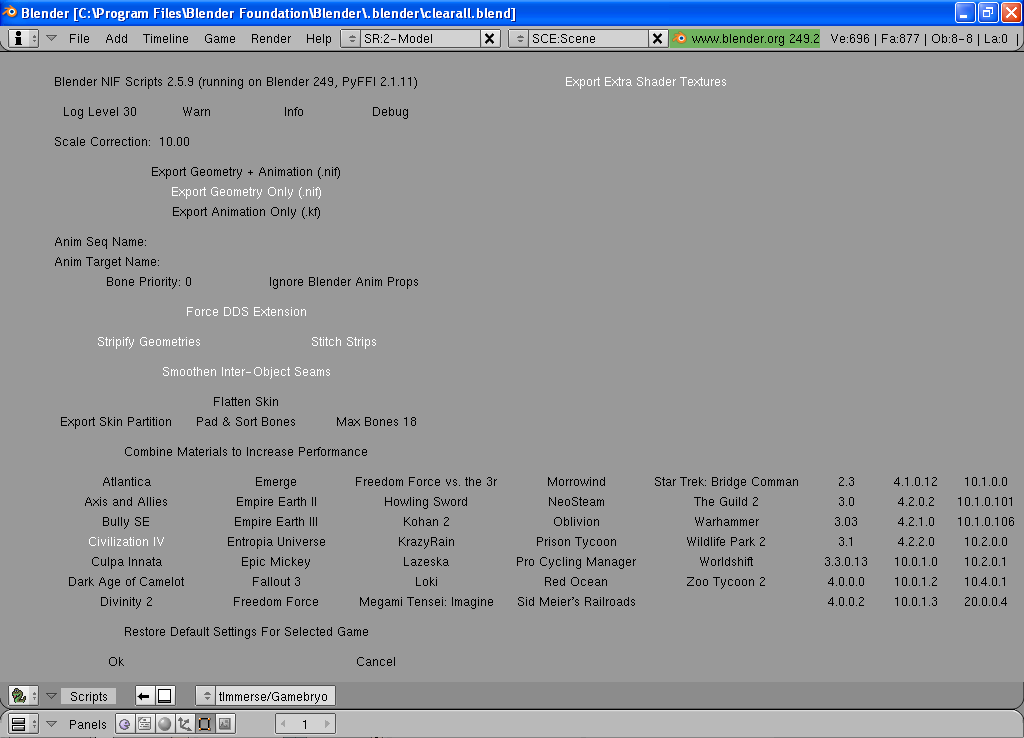Increase frame number with right arrow

(327, 724)
